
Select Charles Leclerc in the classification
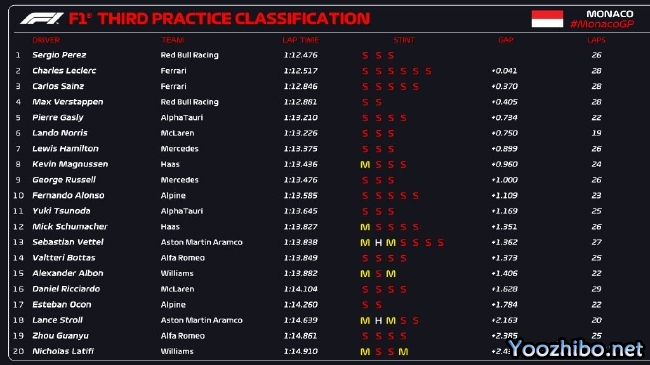coord(64,71)
